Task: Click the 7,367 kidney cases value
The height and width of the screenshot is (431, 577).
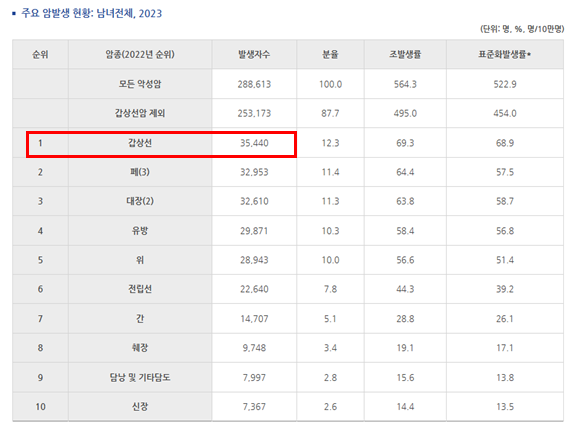Action: [x=254, y=407]
